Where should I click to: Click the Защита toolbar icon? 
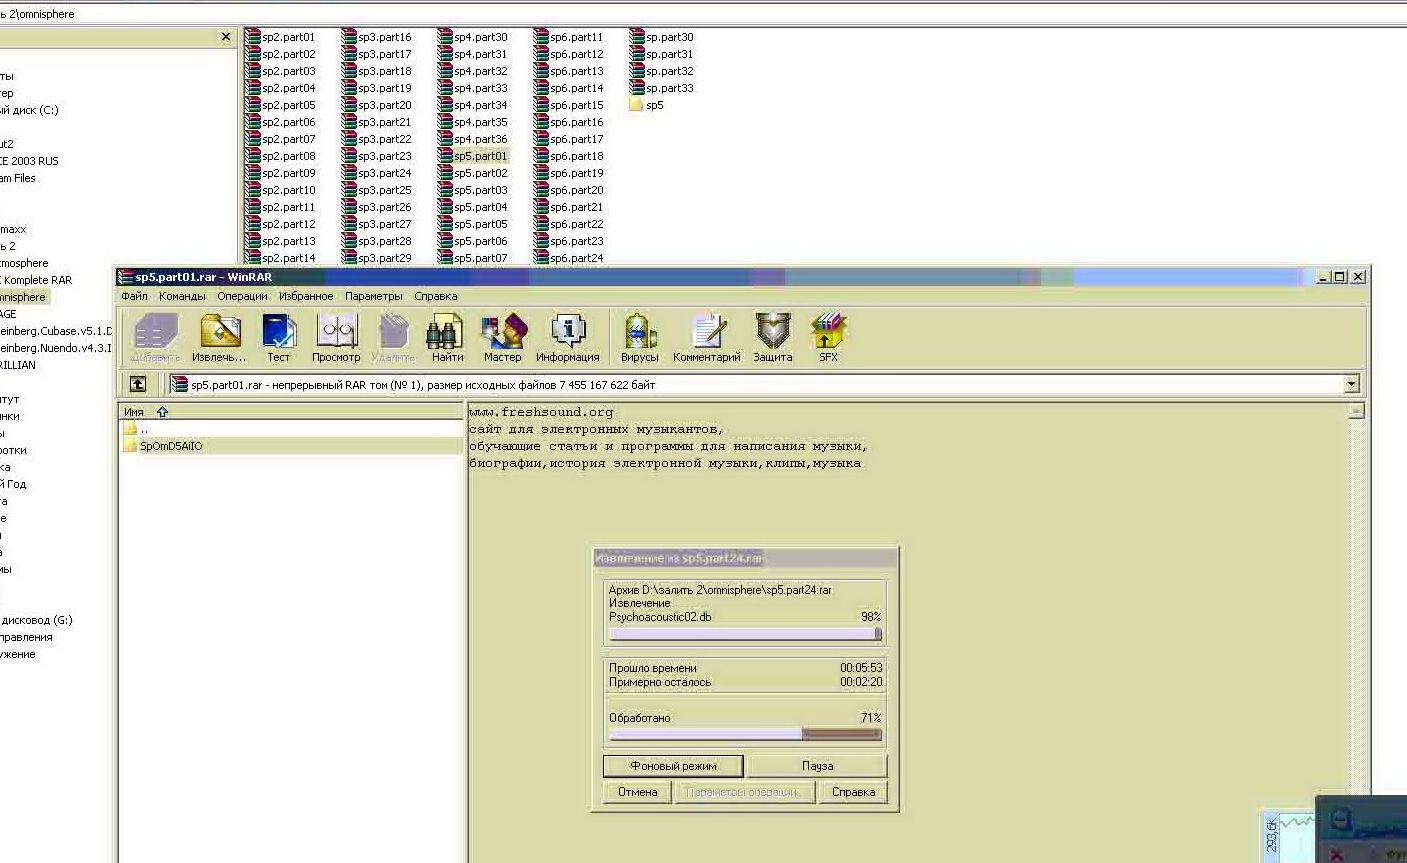772,338
